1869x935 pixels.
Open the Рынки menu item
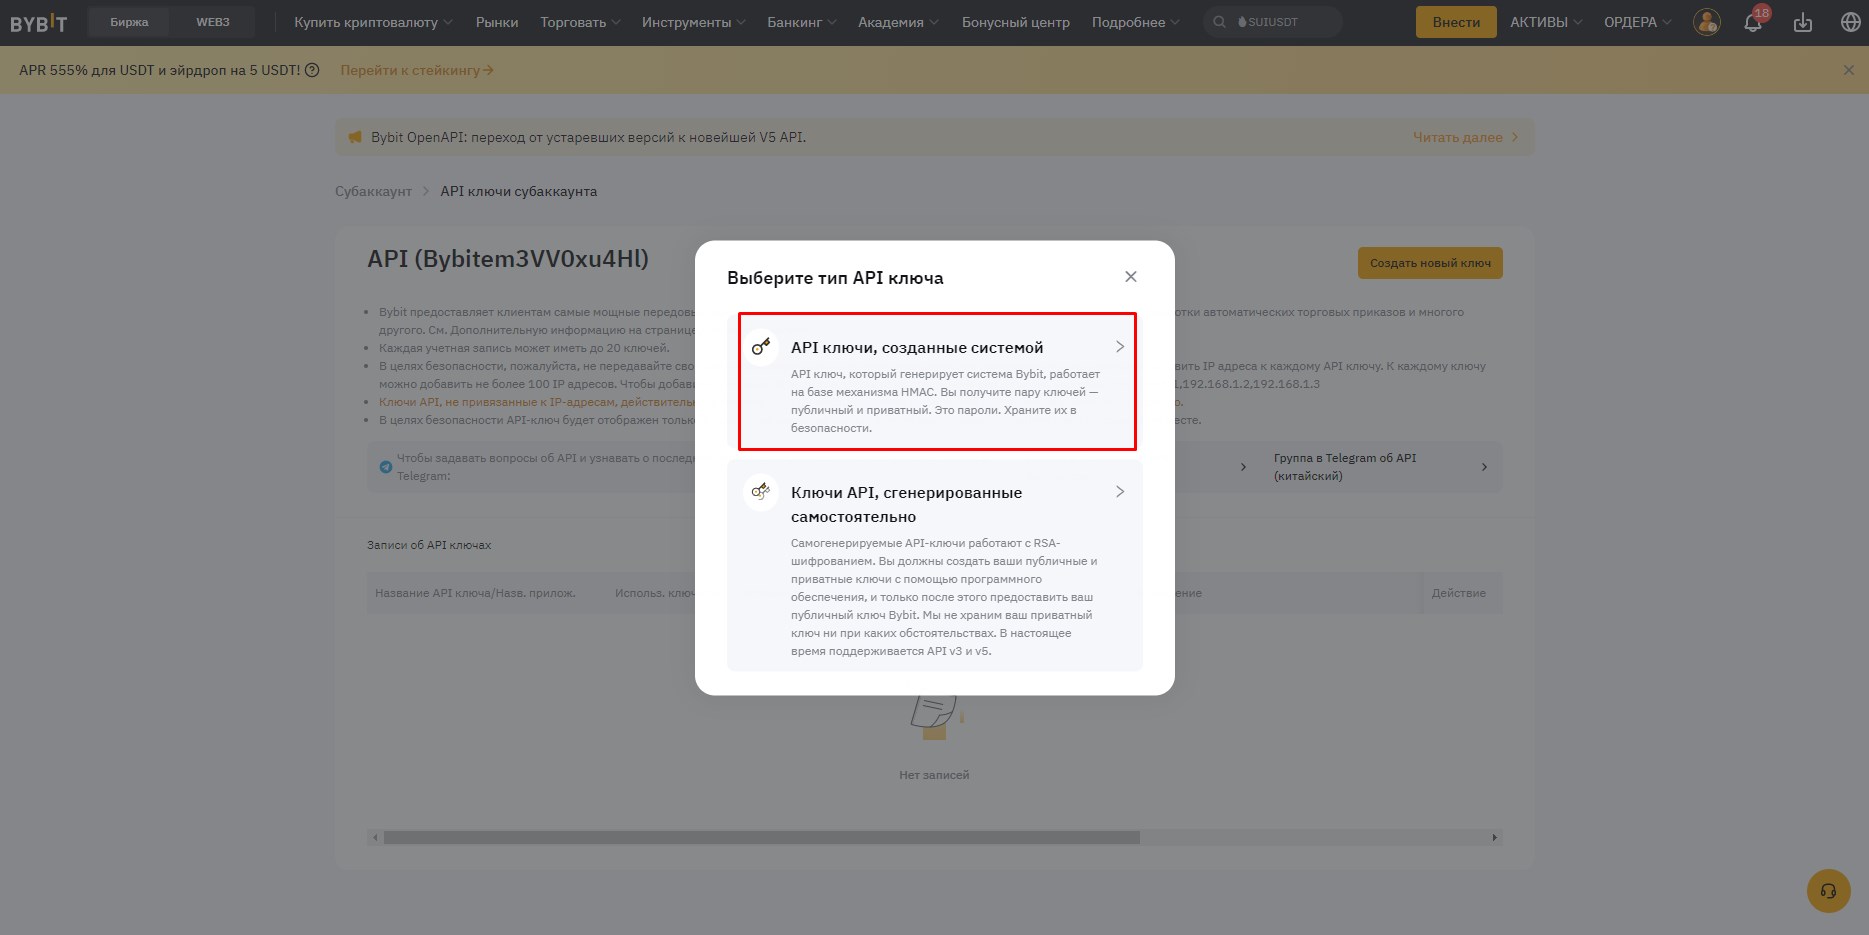point(497,22)
